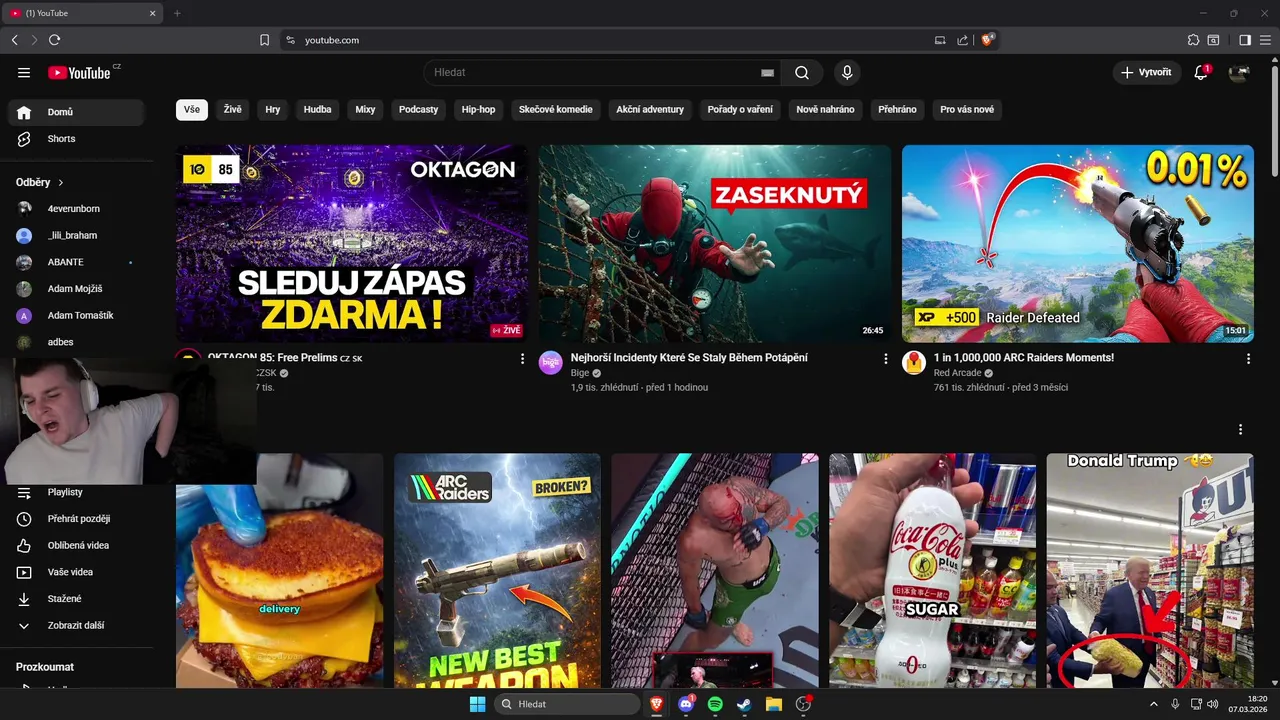Click the share page icon in the address bar
Screen dimensions: 1280x720
pos(962,40)
